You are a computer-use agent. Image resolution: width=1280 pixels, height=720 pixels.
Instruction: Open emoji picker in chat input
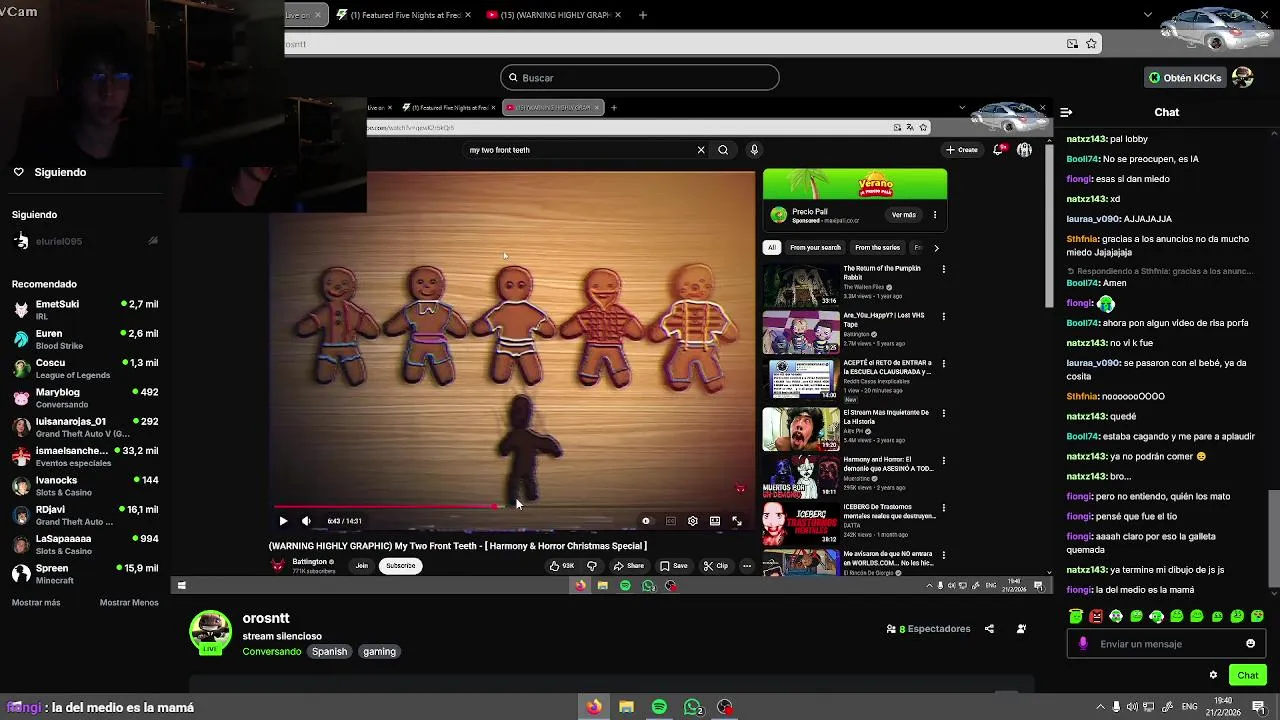(1250, 644)
